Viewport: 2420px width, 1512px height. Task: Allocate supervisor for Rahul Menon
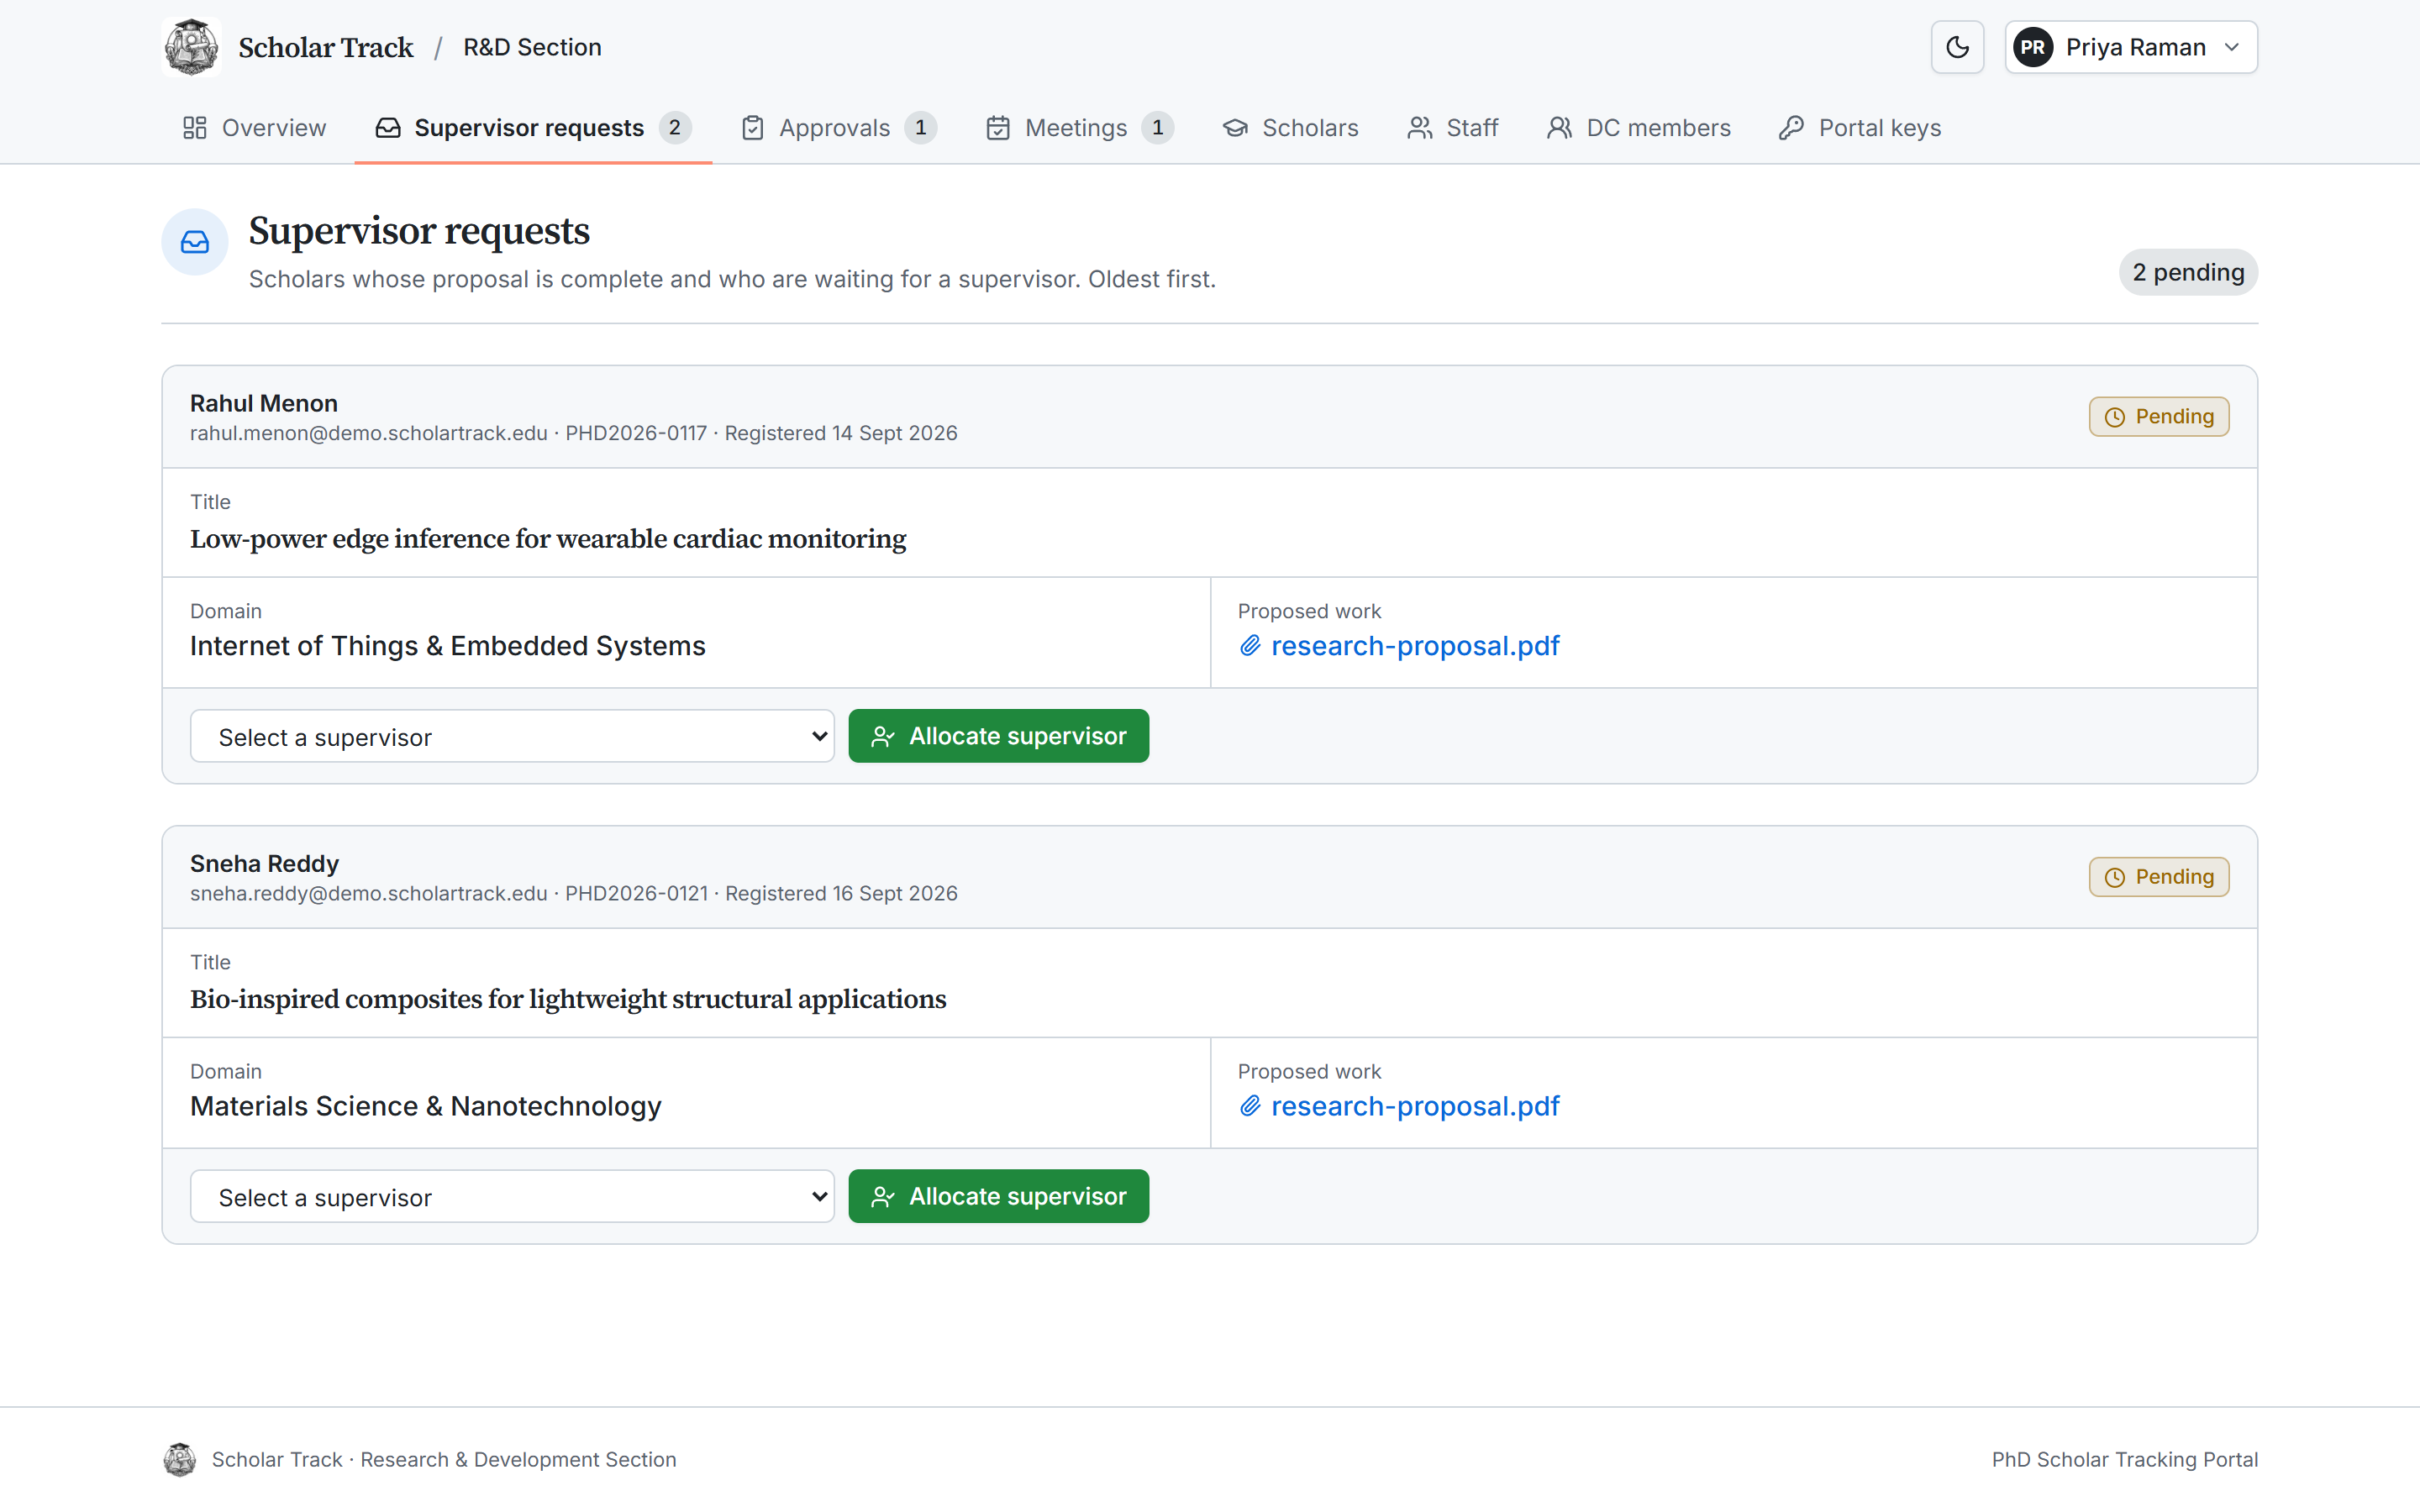tap(998, 736)
